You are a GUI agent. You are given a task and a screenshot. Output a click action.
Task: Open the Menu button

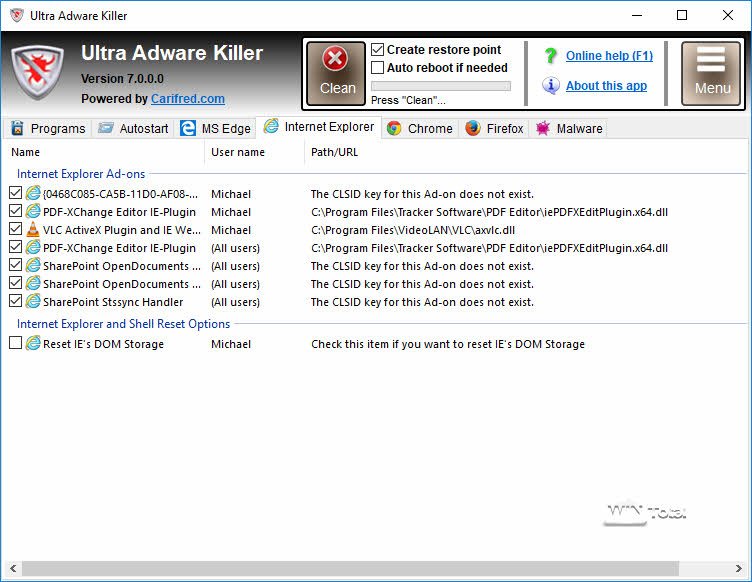pos(711,73)
